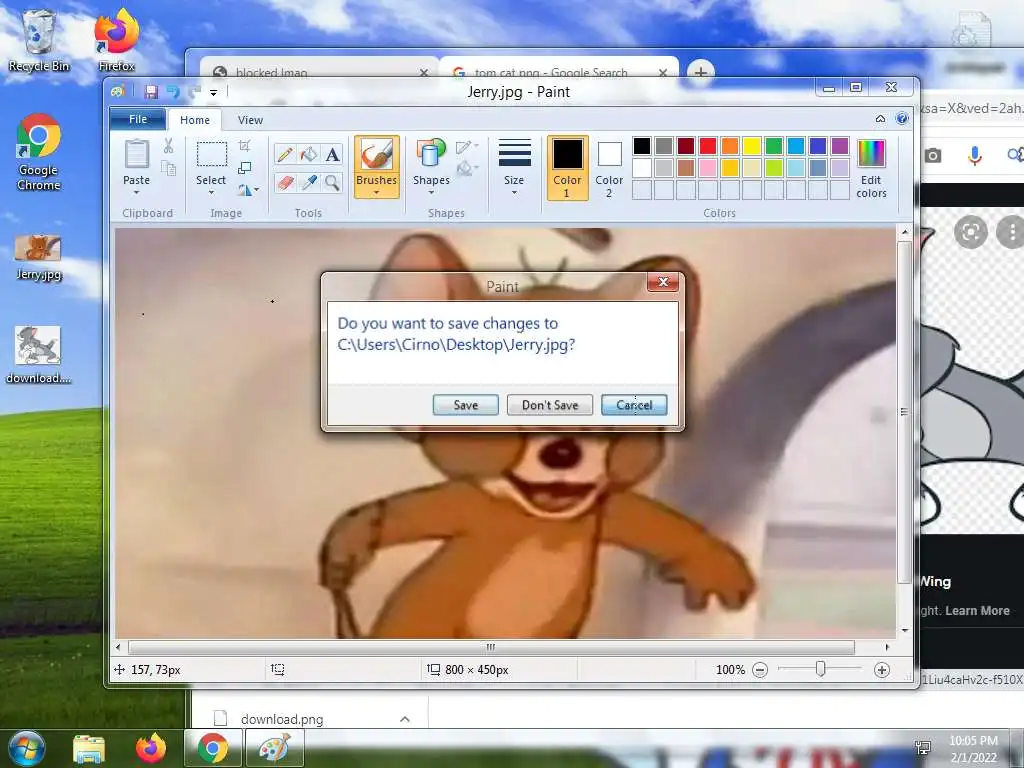This screenshot has height=768, width=1024.
Task: Click the Paint application menu icon in title bar
Action: (x=118, y=92)
